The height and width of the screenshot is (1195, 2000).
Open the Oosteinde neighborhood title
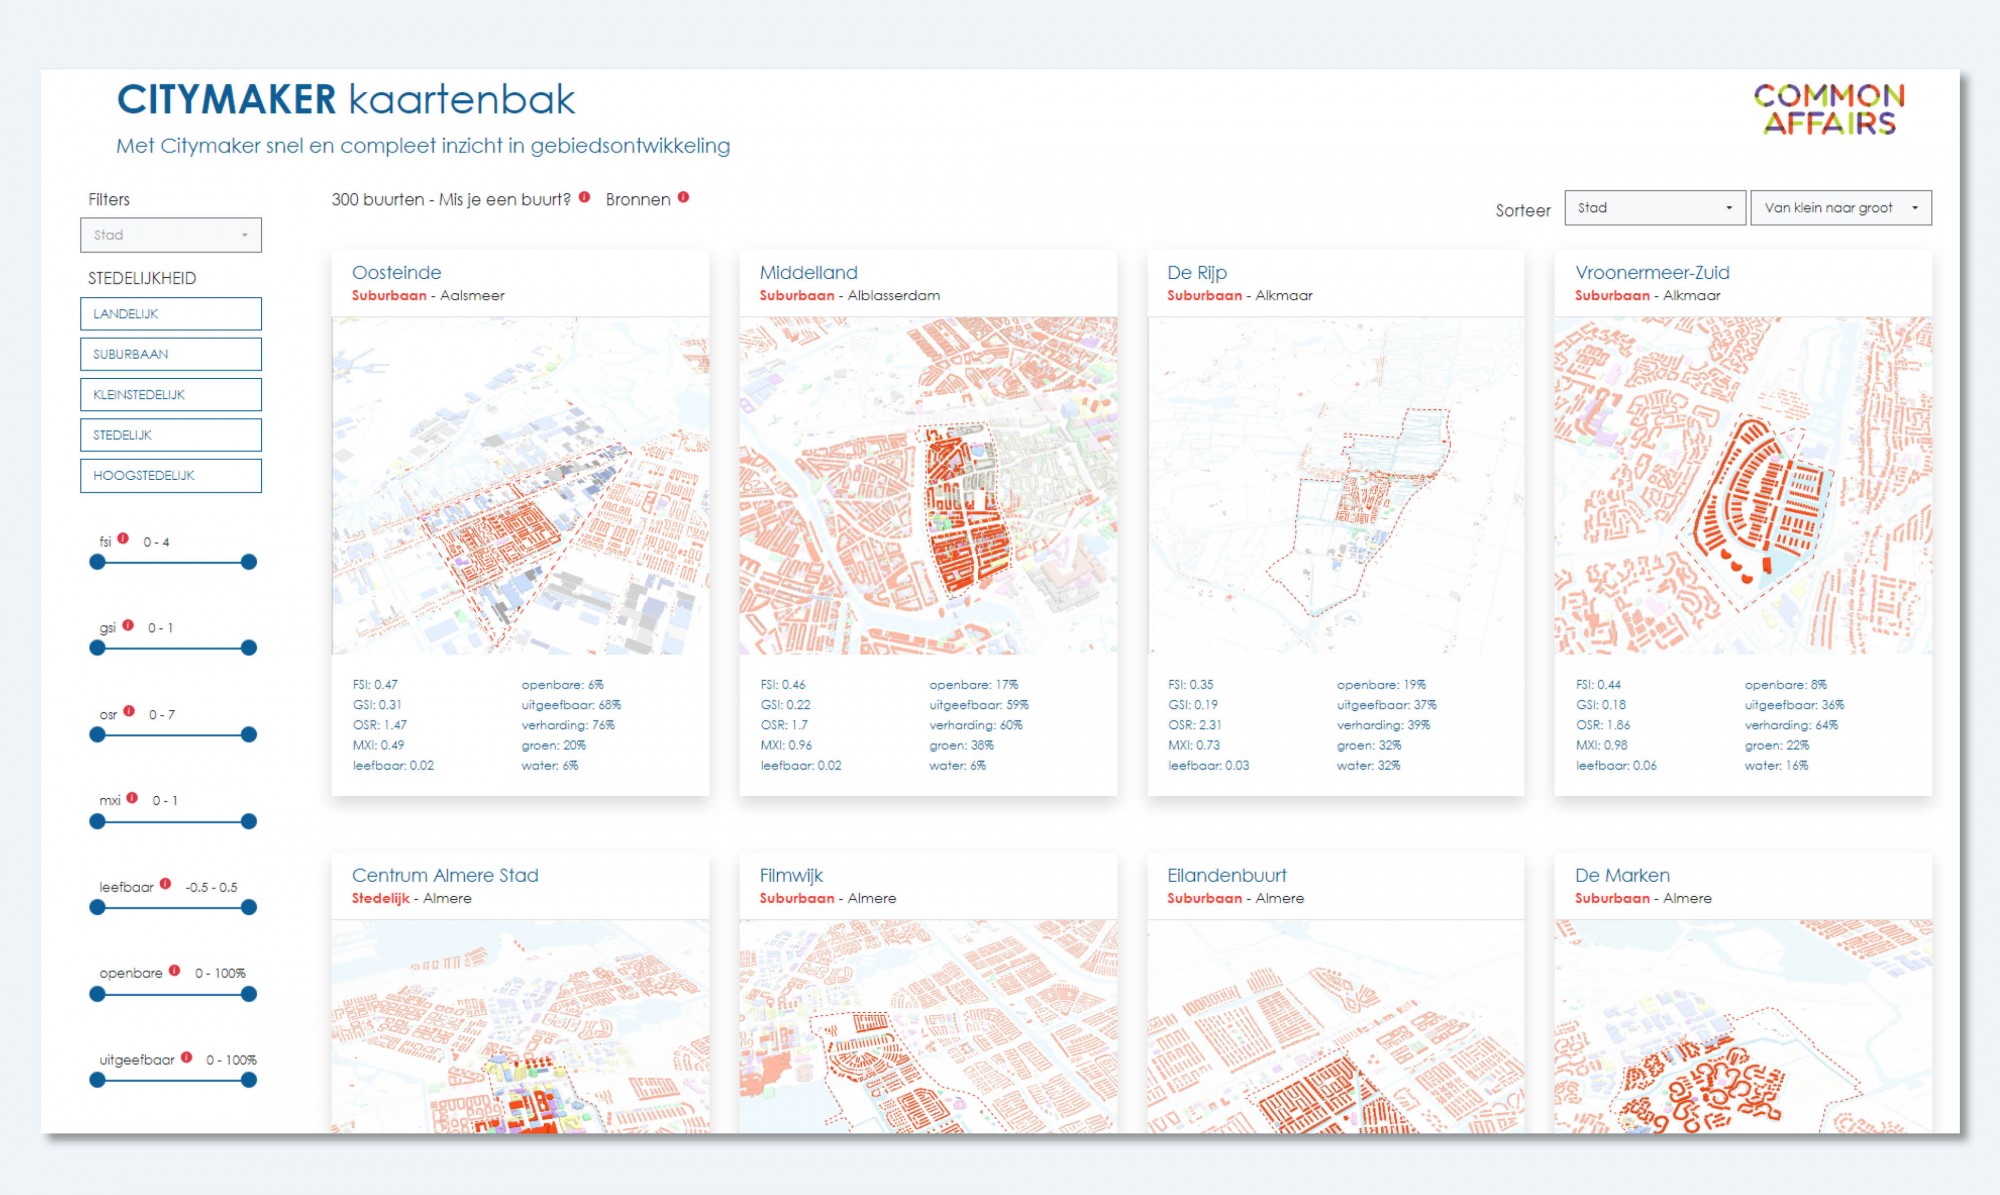(x=396, y=272)
